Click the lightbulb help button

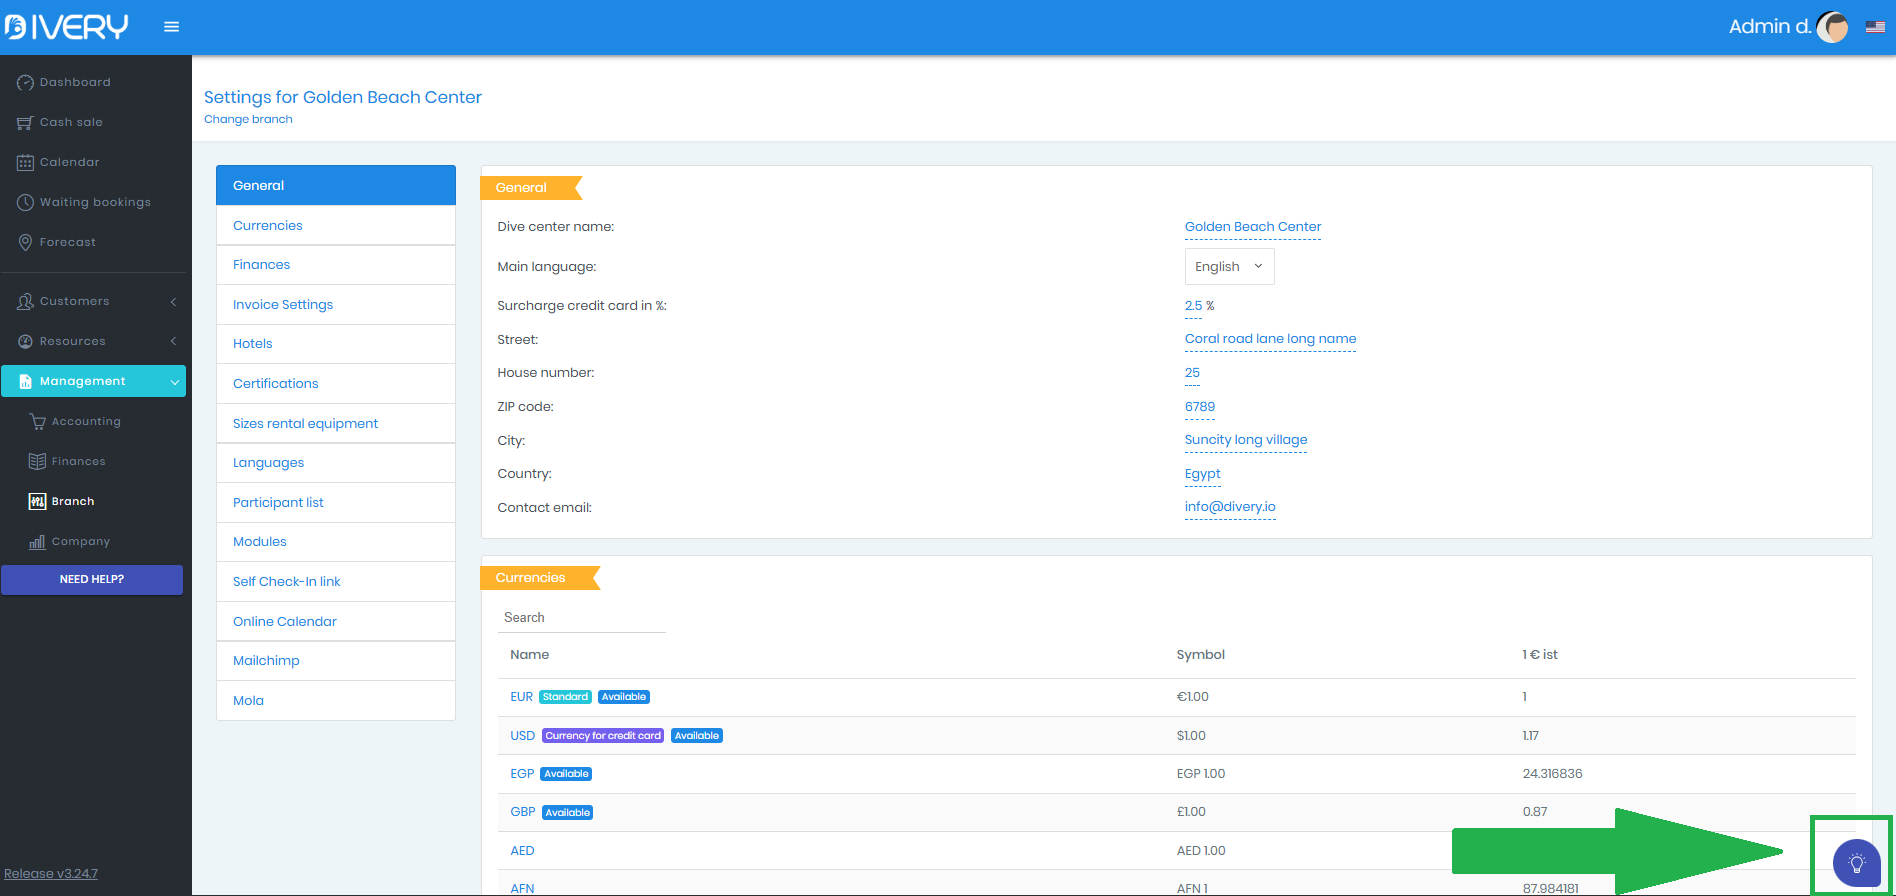pyautogui.click(x=1856, y=862)
